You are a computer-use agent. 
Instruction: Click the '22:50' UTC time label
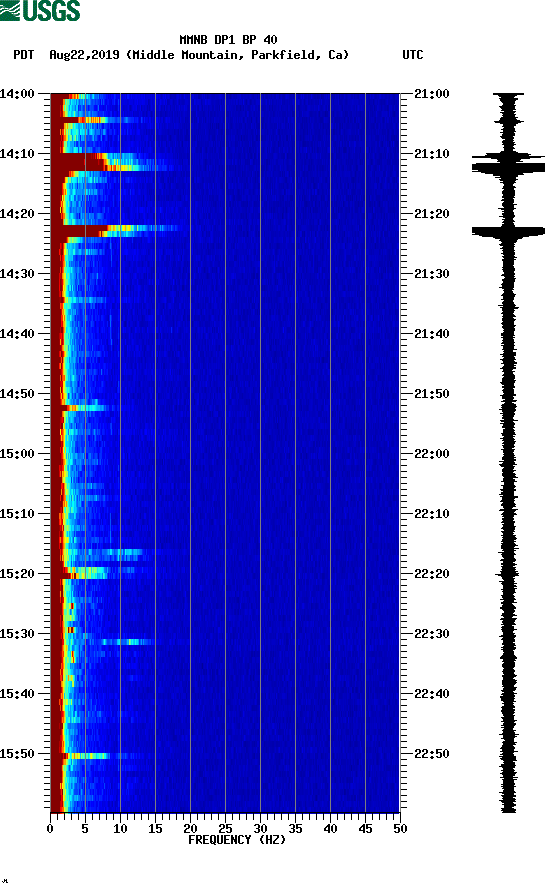pos(432,754)
